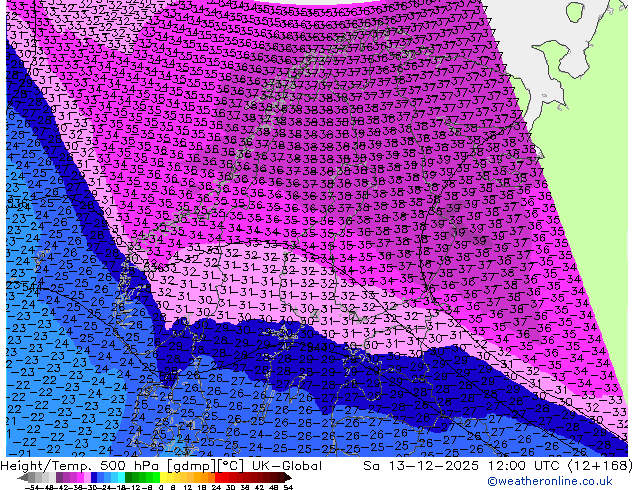Screen dimensions: 634x490
Task: Click the (12+168) forecast hour label
Action: (x=600, y=466)
